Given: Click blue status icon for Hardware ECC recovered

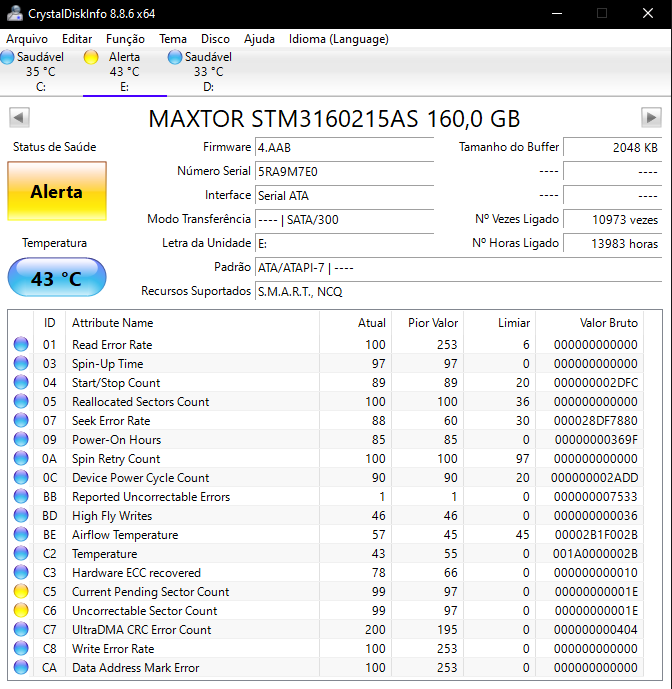Looking at the screenshot, I should tap(21, 573).
